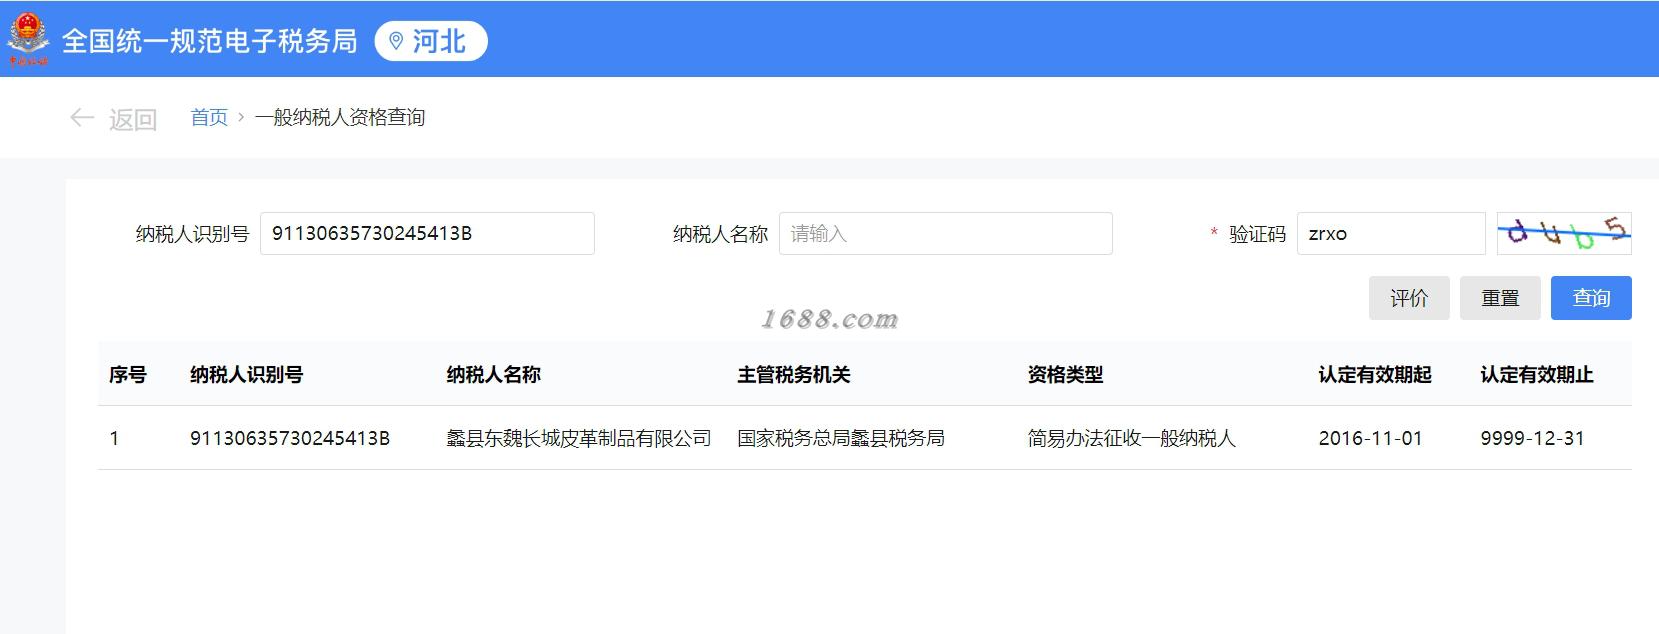Refresh the captcha image

click(x=1564, y=233)
